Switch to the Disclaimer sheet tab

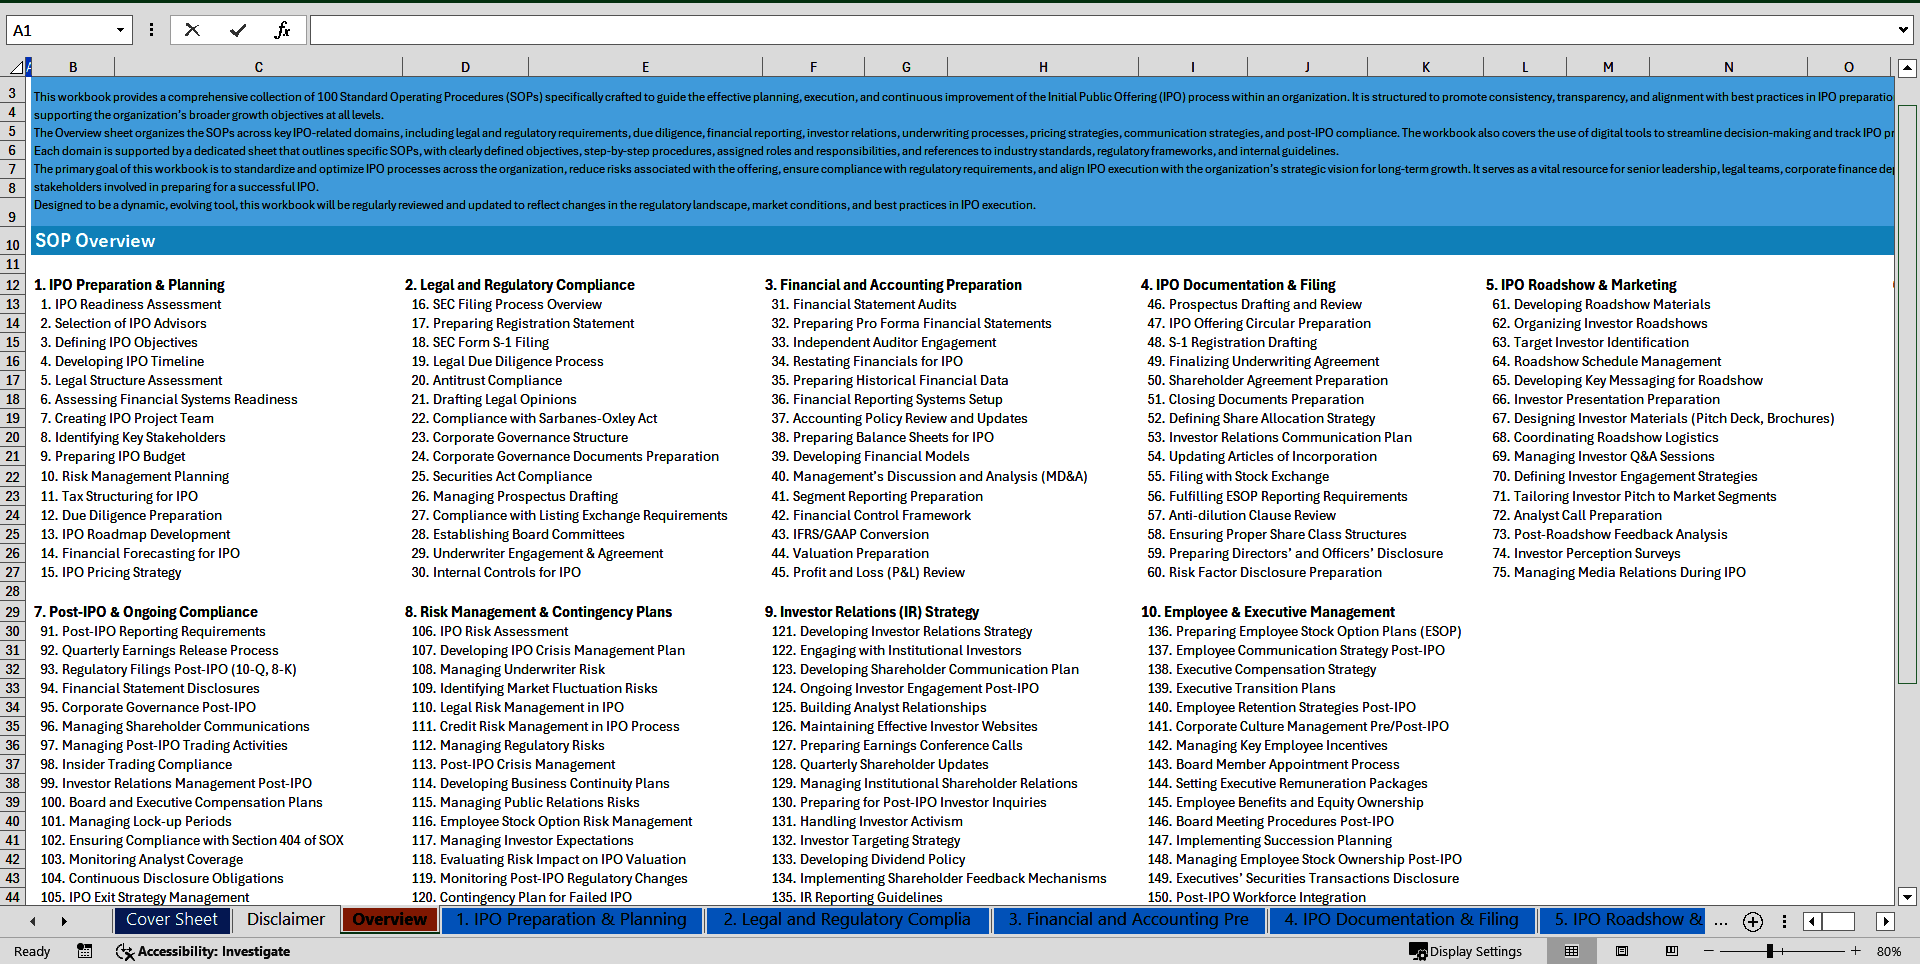point(285,920)
